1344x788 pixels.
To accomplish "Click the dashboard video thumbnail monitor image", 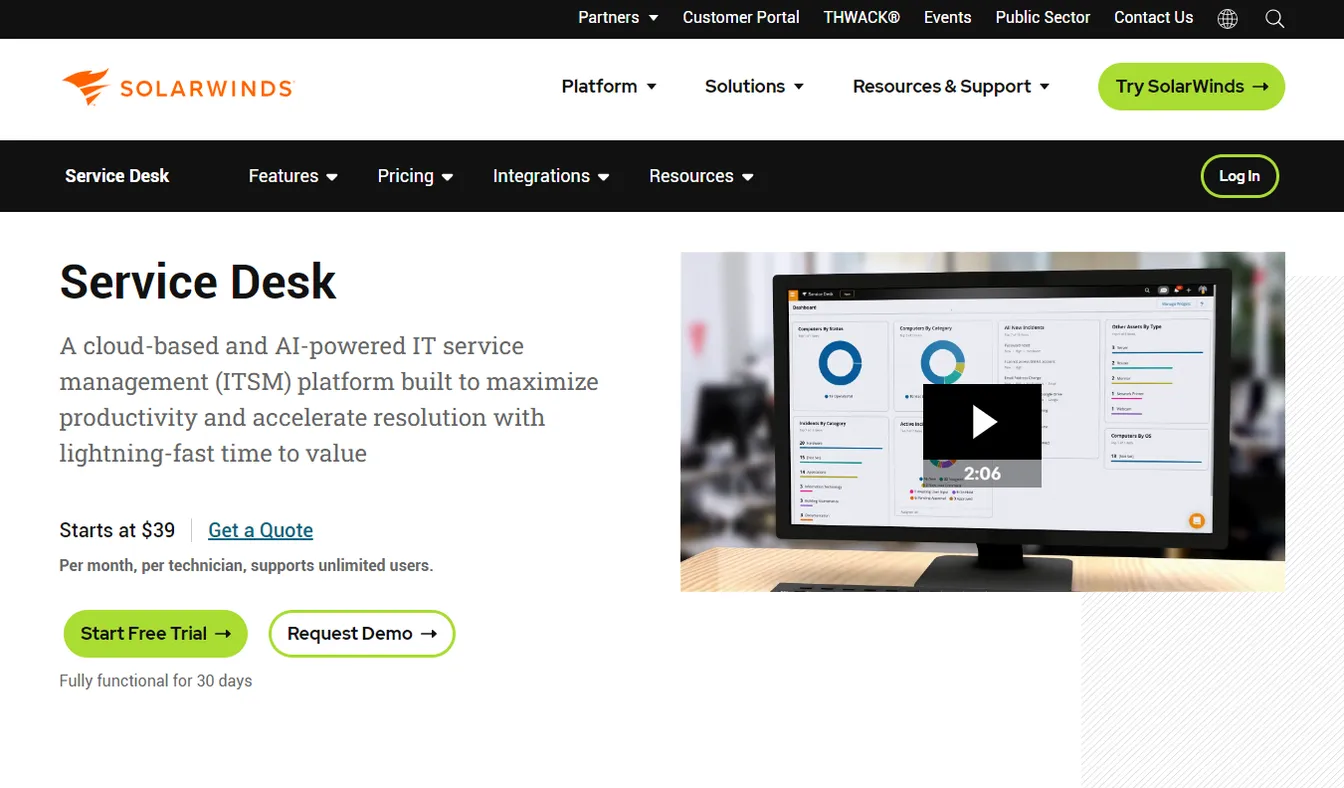I will click(982, 421).
